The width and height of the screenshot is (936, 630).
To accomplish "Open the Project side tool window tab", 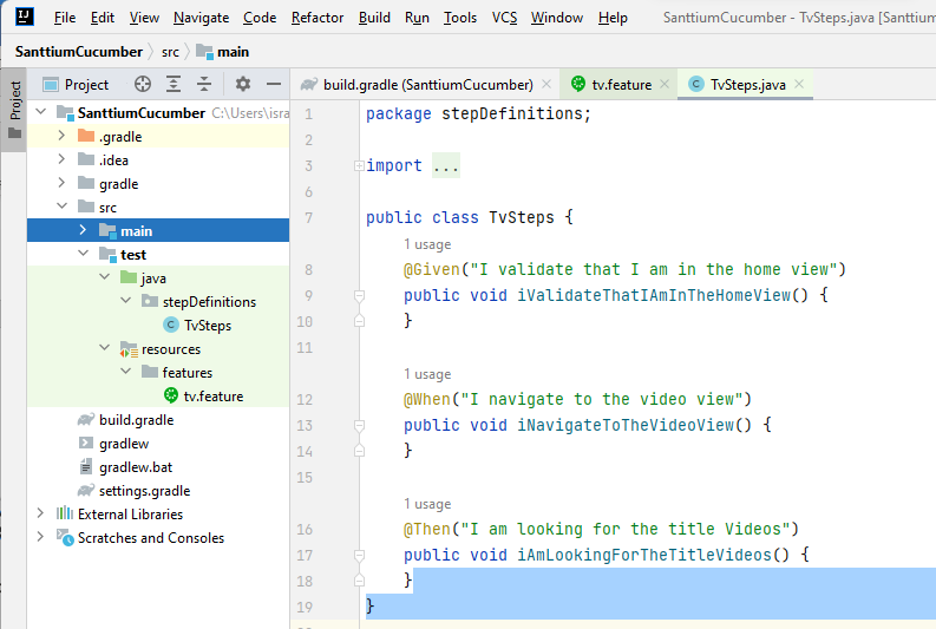I will (14, 110).
